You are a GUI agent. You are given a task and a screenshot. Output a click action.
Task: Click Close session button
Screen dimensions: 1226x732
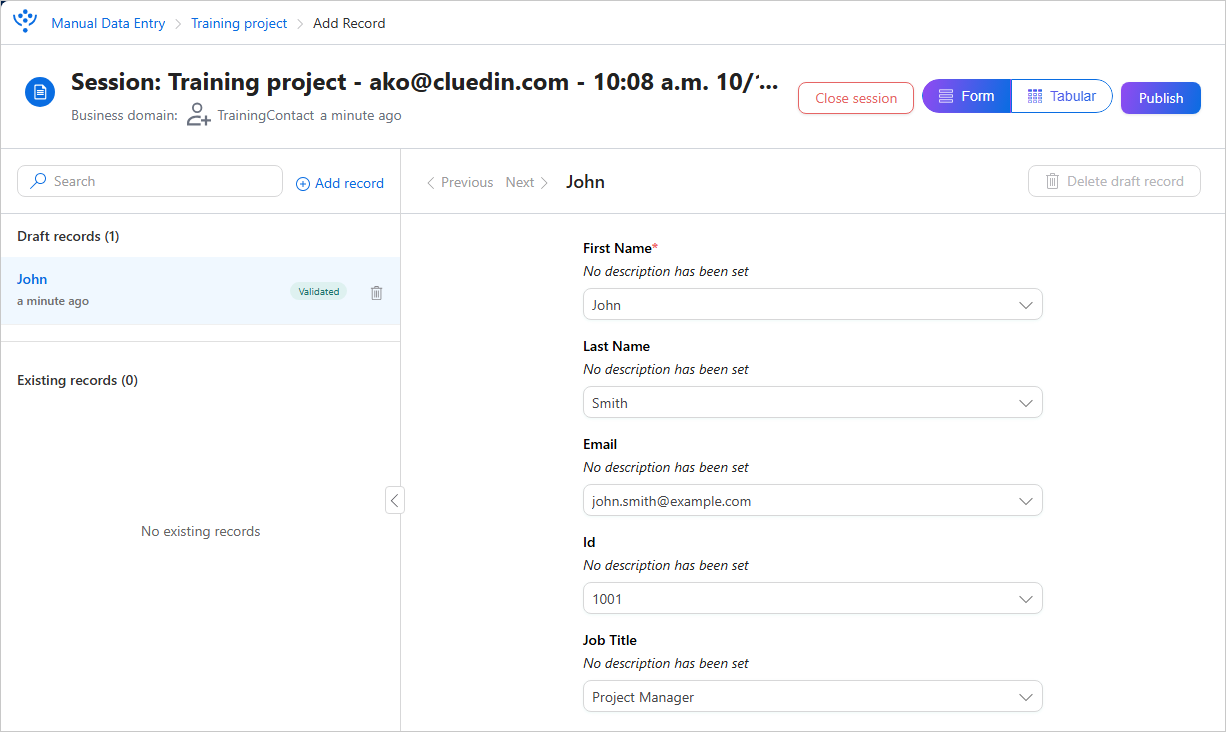coord(856,98)
